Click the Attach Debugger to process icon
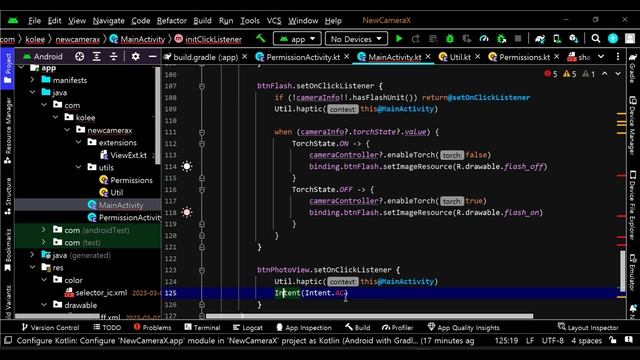 [501, 39]
